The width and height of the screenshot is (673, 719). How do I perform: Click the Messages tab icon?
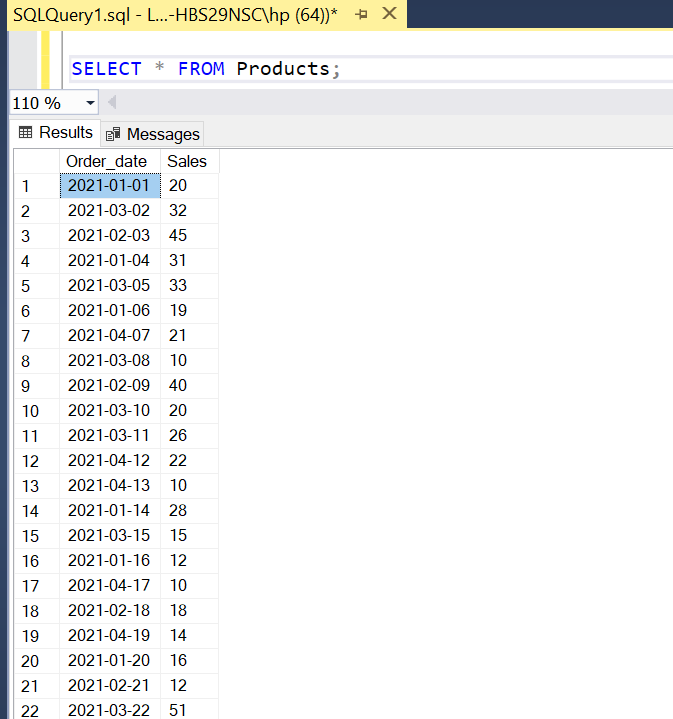[x=113, y=134]
